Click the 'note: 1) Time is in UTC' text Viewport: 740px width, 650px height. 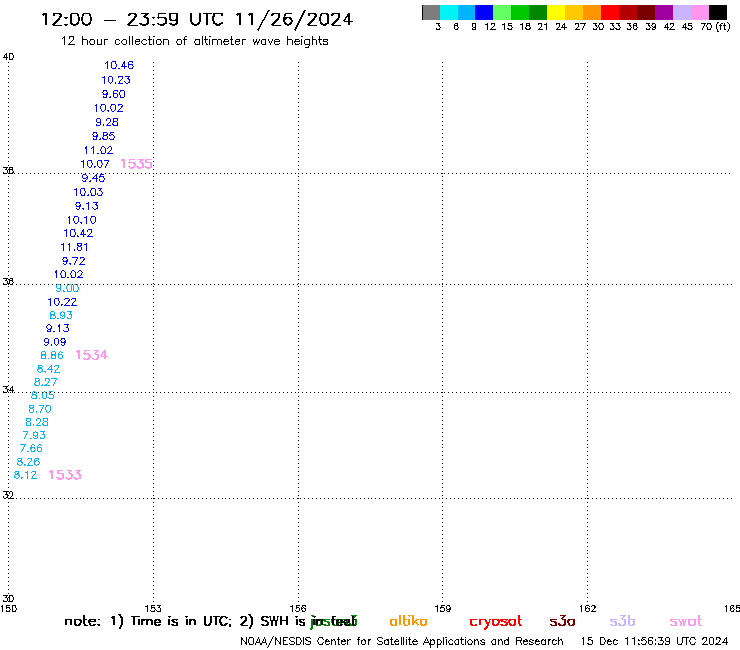148,621
